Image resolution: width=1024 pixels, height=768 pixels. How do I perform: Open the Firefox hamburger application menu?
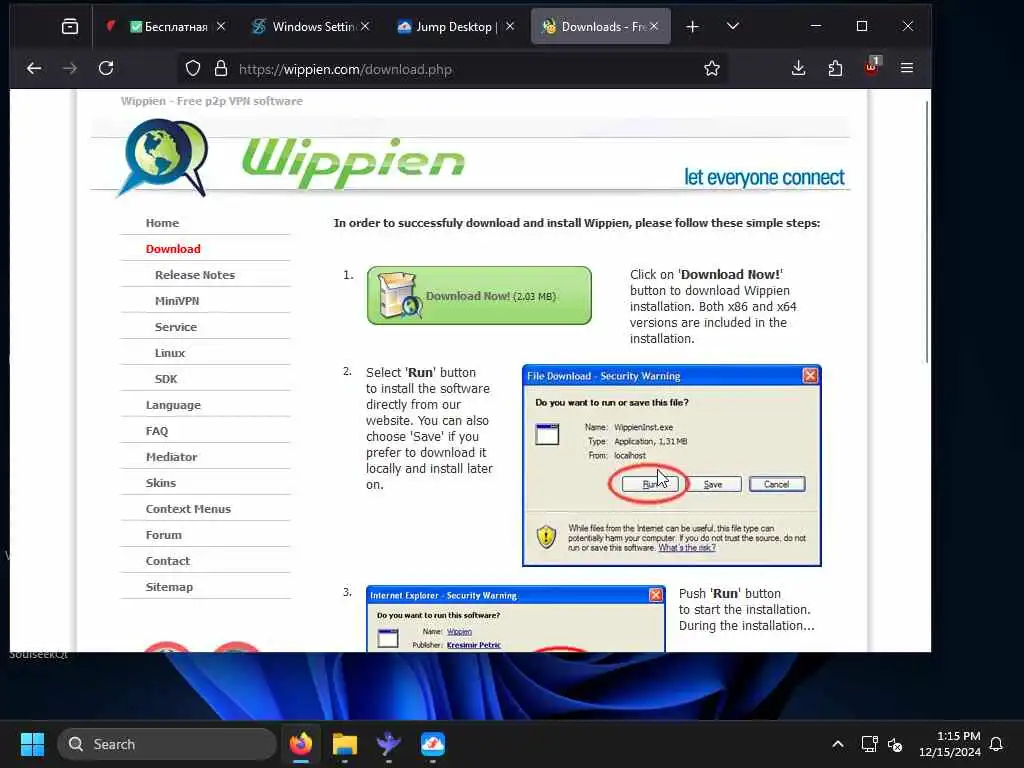coord(906,68)
